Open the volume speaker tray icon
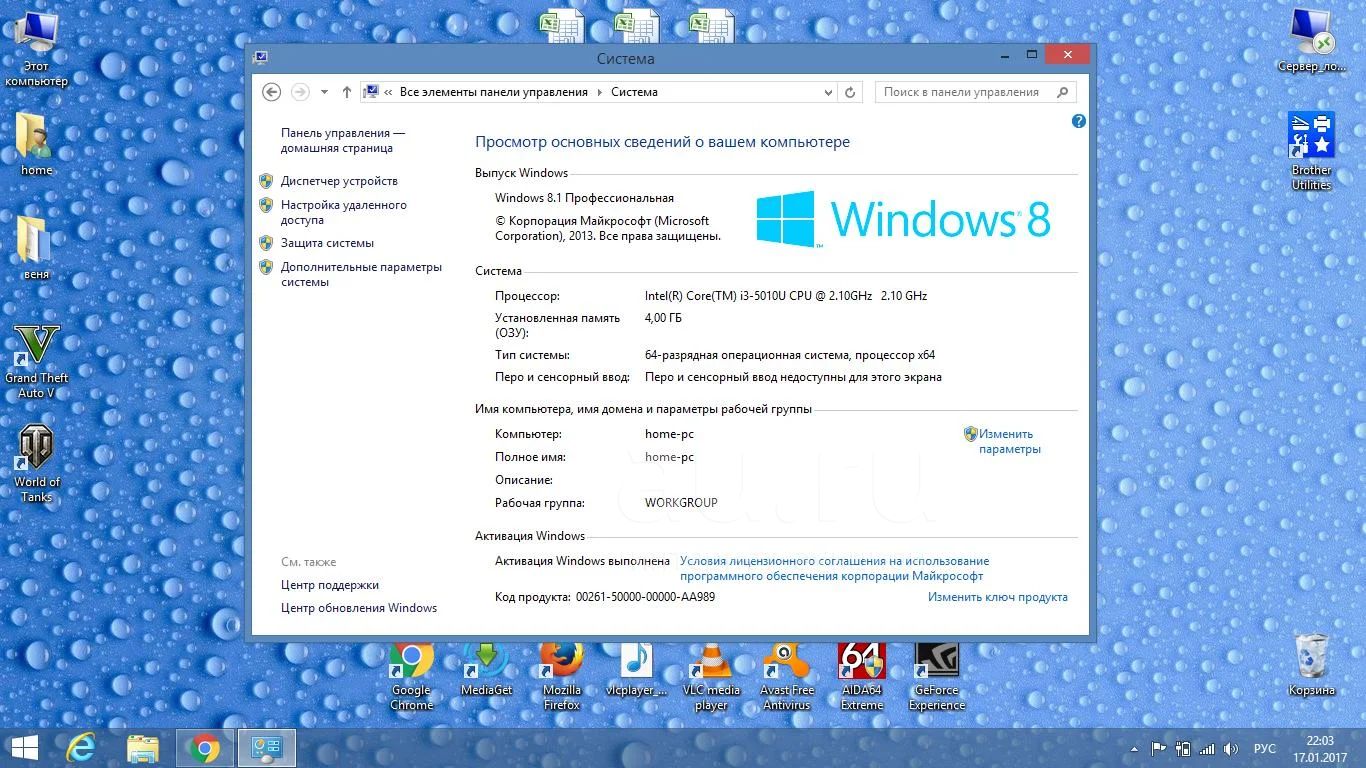1366x768 pixels. pos(1231,749)
